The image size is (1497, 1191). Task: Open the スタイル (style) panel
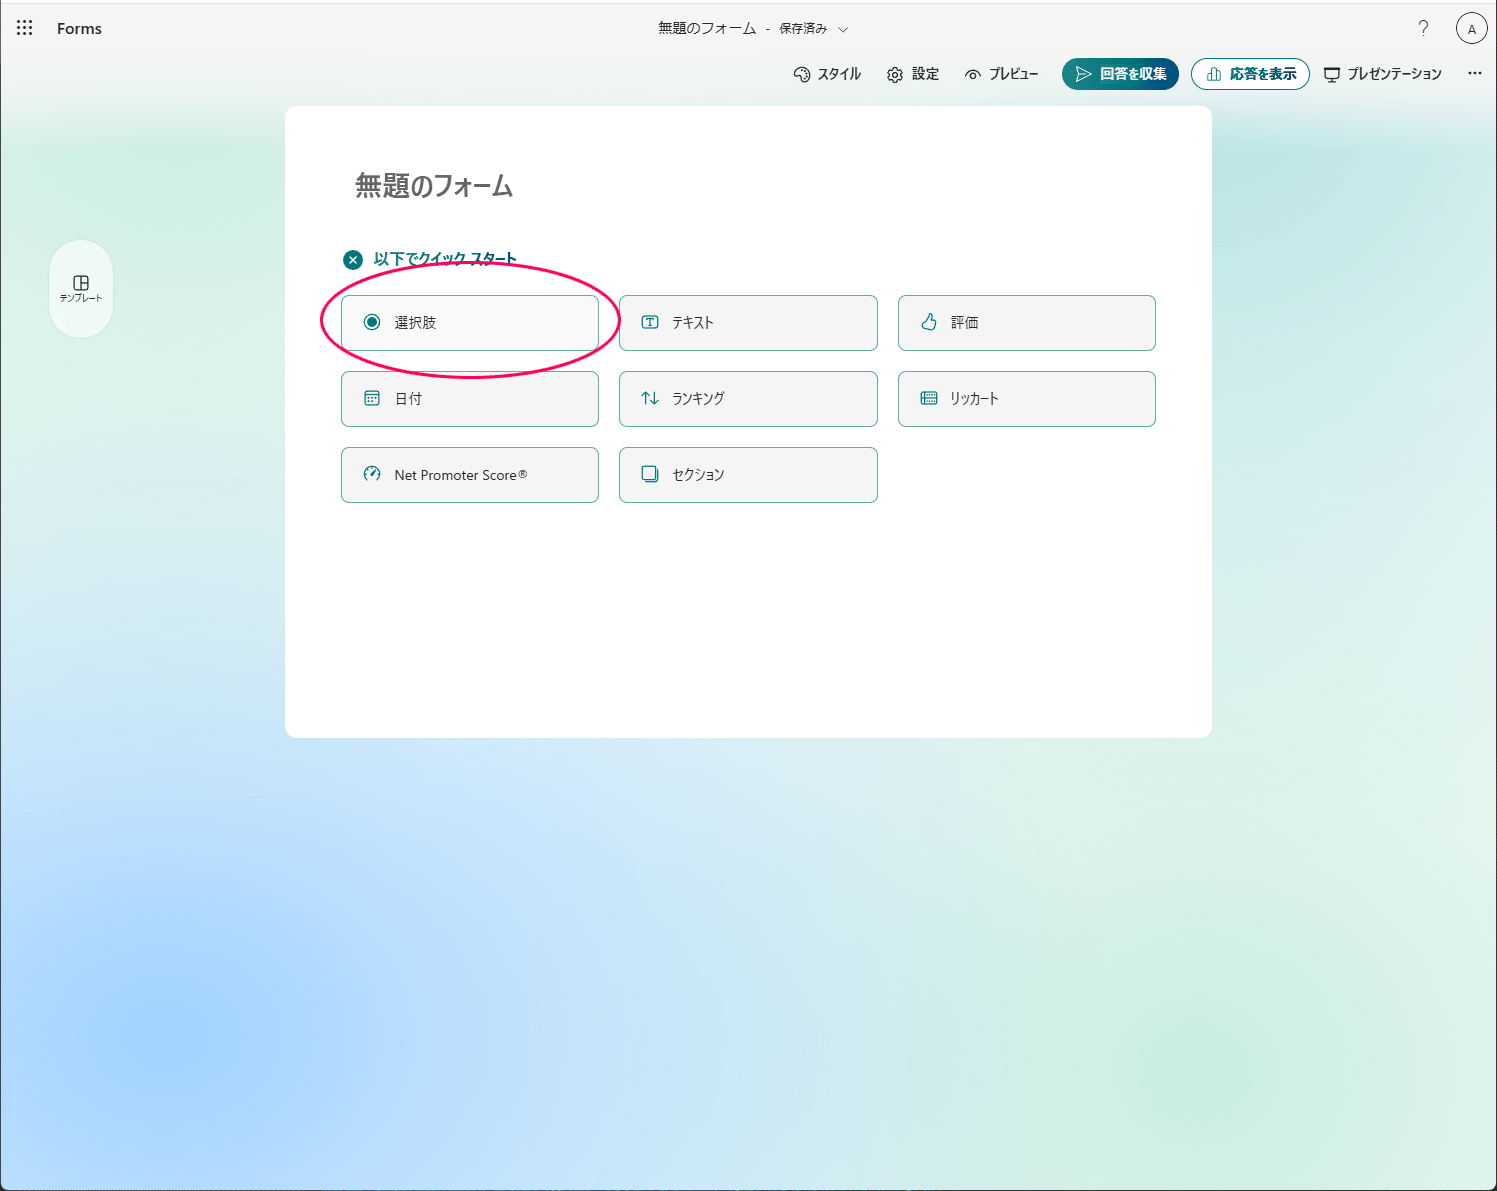(x=827, y=73)
